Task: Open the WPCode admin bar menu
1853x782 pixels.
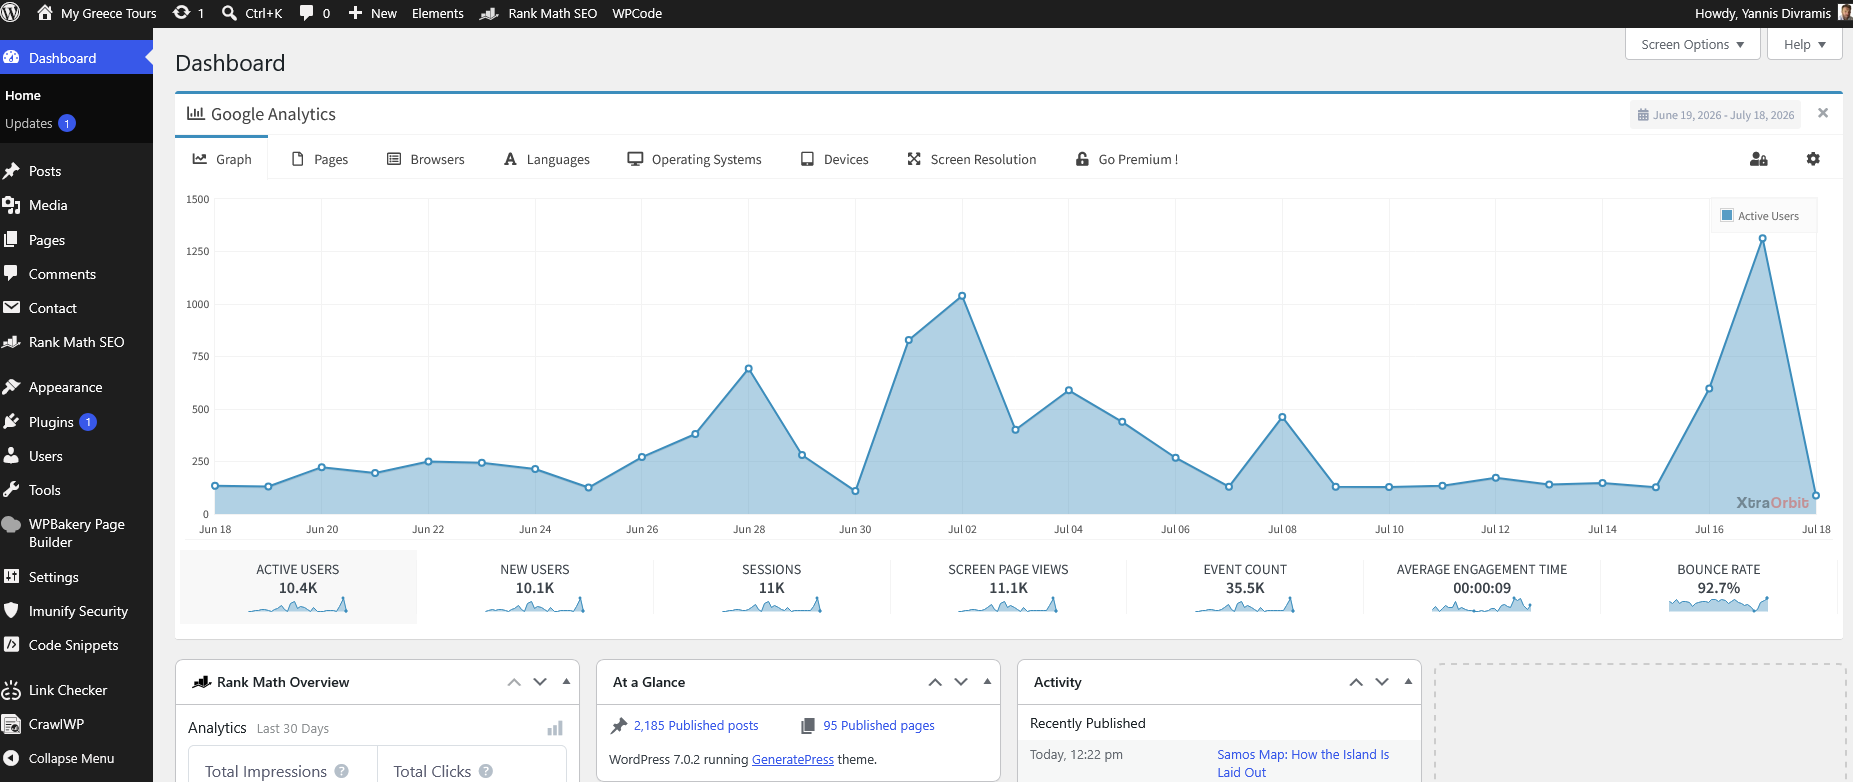Action: (x=637, y=13)
